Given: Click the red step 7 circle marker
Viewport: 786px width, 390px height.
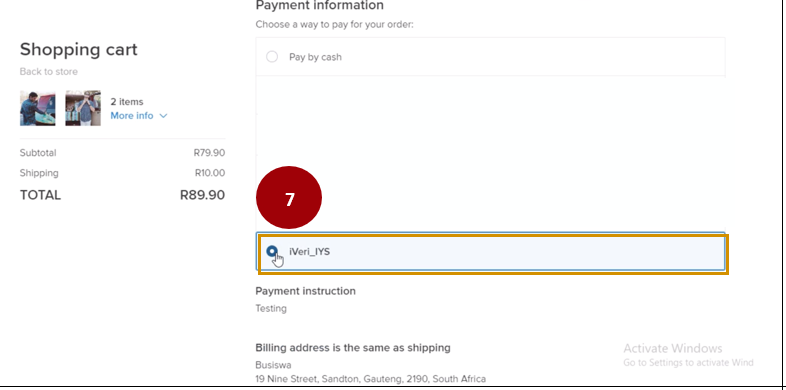Looking at the screenshot, I should coord(289,198).
